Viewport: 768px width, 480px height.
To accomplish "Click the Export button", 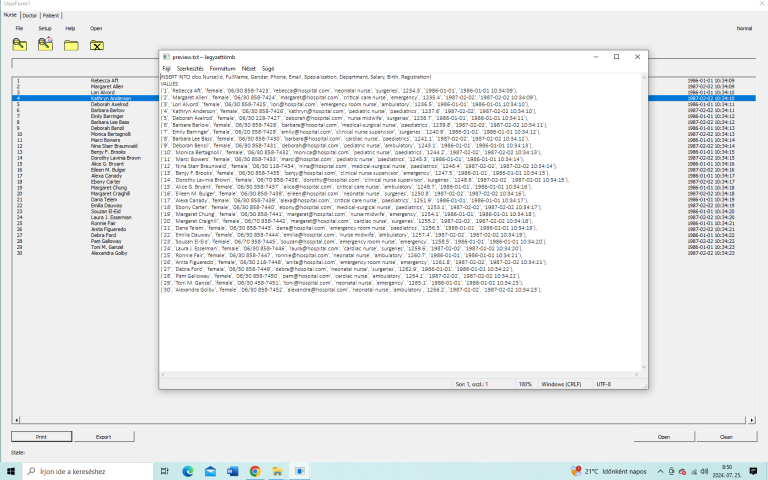I will click(x=103, y=437).
